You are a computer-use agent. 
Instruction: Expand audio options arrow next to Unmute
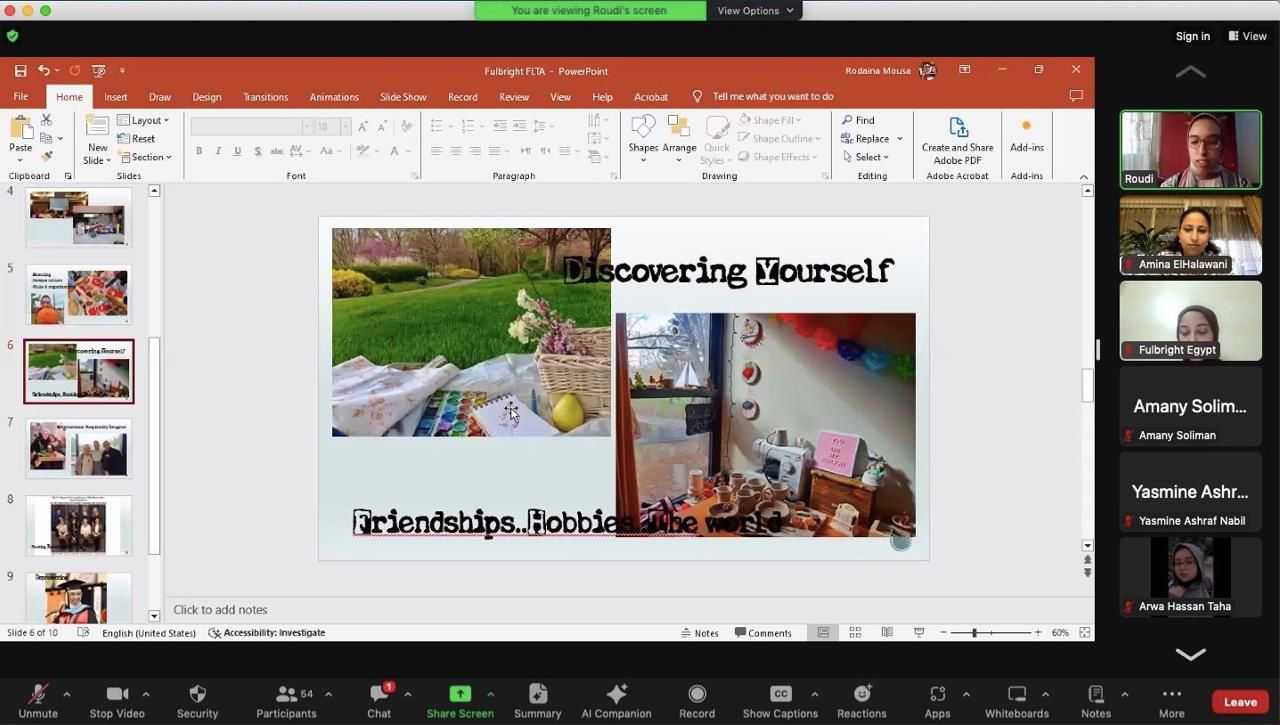tap(67, 694)
